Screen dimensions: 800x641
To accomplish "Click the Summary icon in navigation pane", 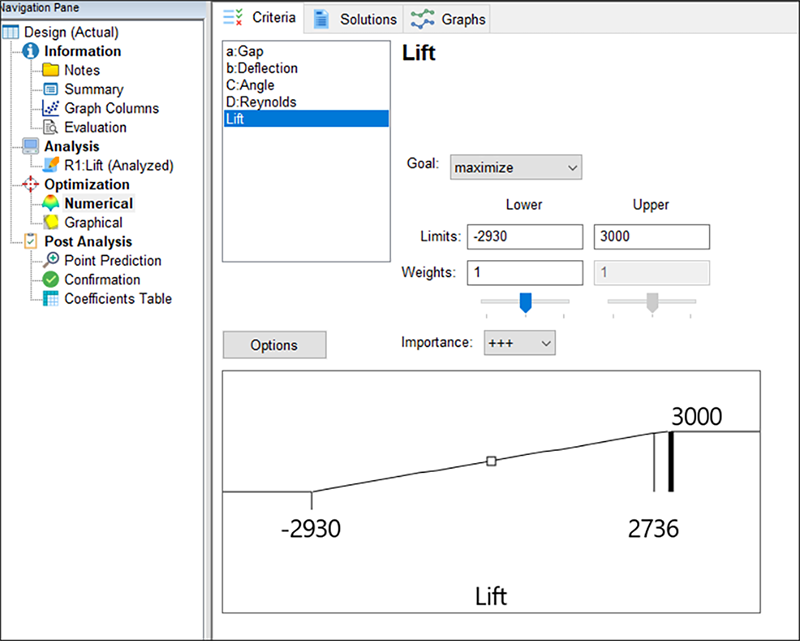I will click(51, 89).
